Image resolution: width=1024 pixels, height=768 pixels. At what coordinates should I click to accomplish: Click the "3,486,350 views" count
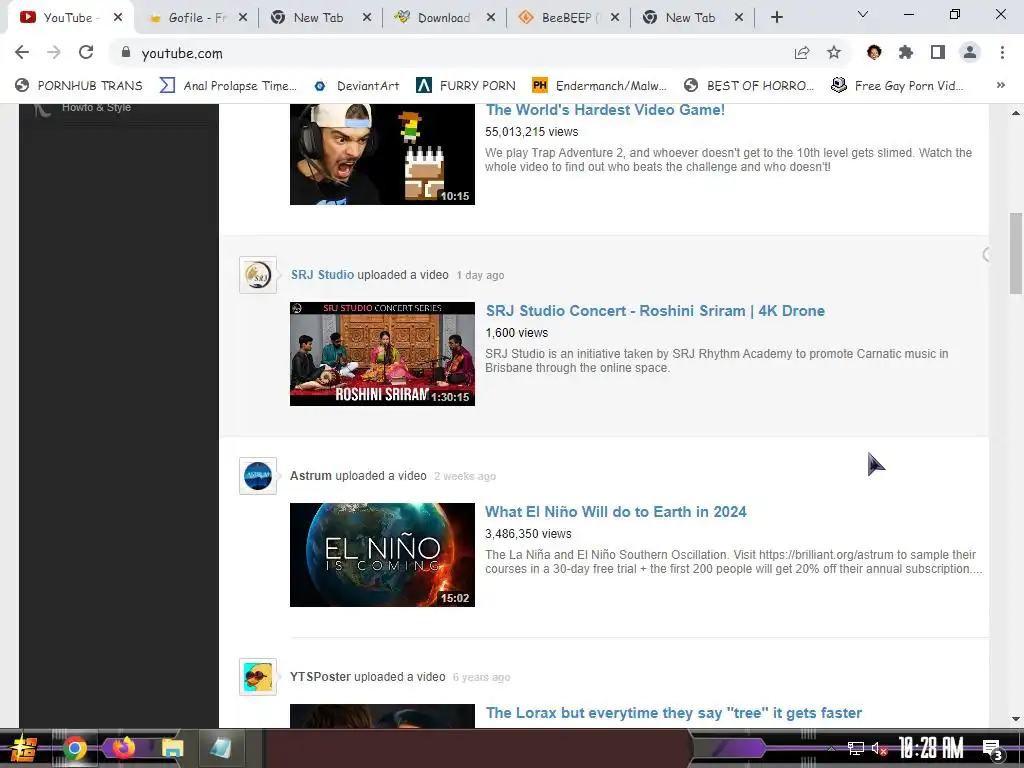tap(528, 534)
